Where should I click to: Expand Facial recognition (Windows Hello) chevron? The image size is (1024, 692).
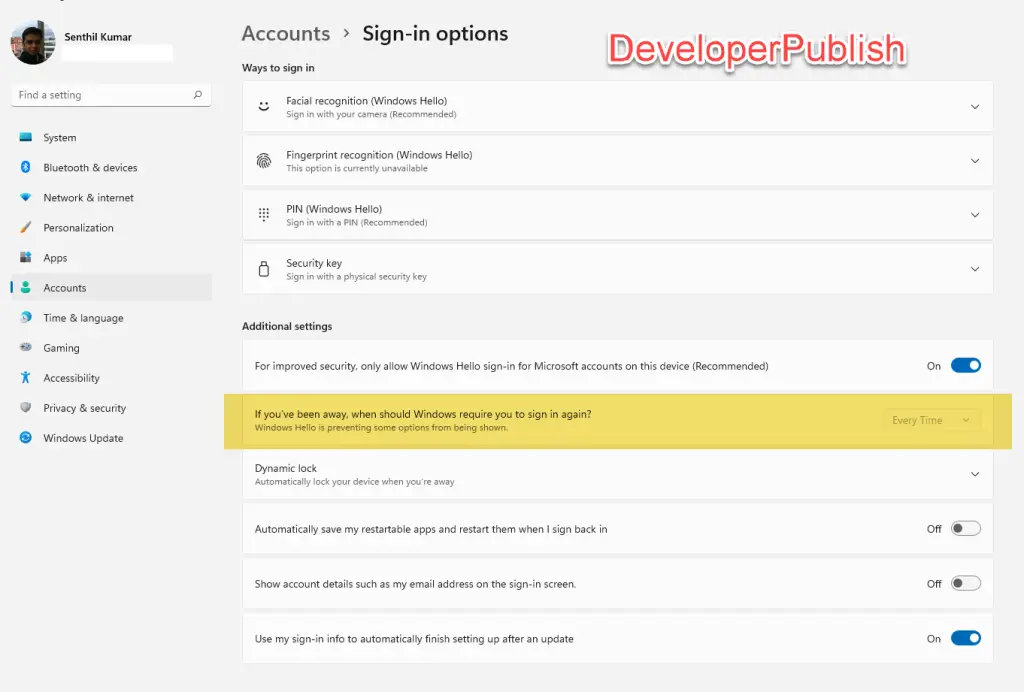pyautogui.click(x=974, y=106)
